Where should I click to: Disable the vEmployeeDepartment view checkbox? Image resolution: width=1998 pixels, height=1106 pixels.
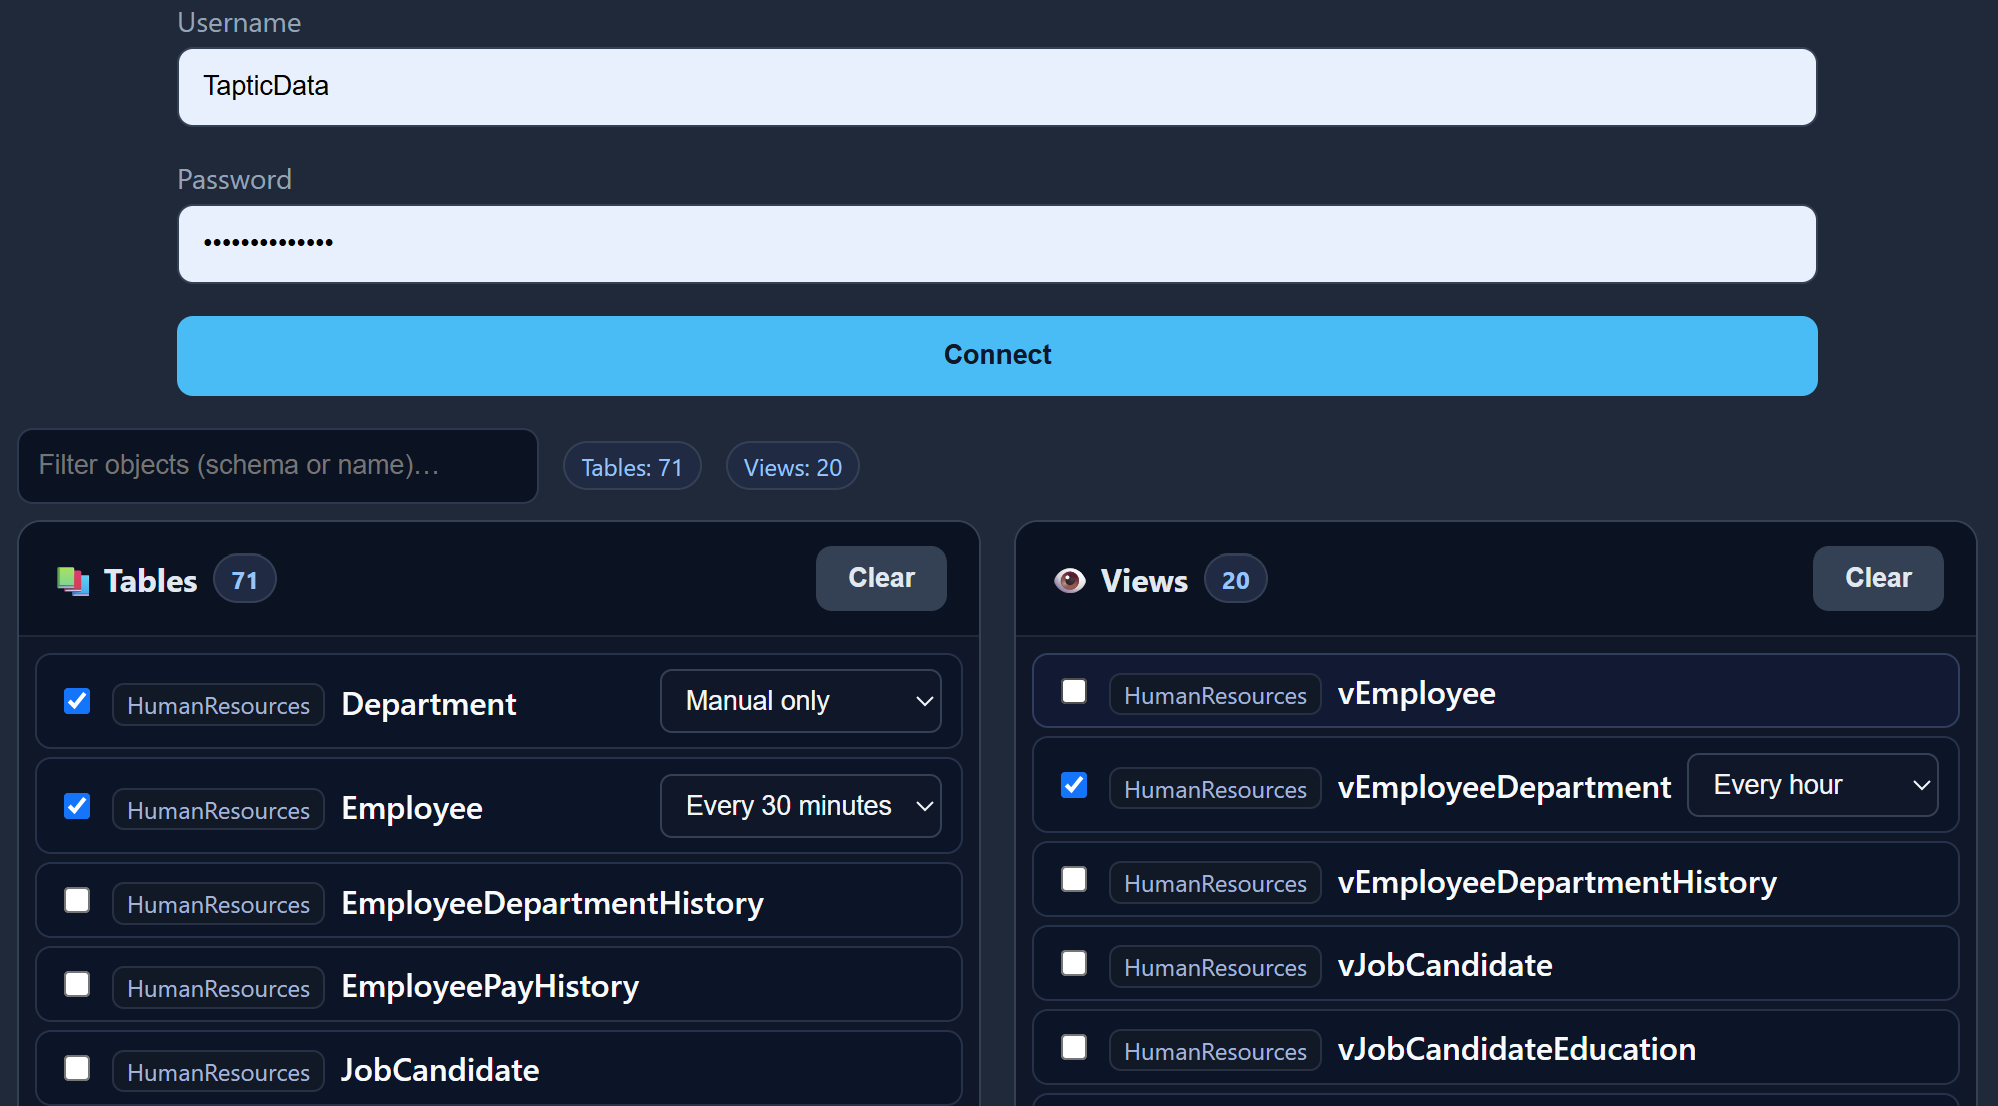pyautogui.click(x=1074, y=785)
